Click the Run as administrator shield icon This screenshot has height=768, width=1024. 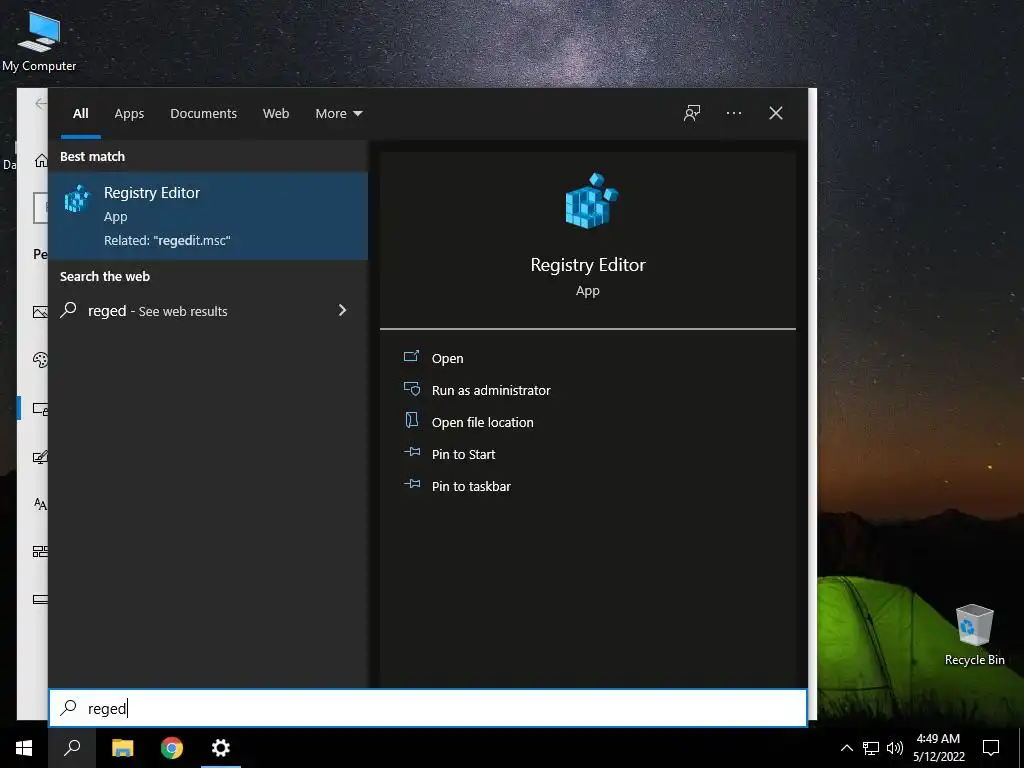click(411, 389)
